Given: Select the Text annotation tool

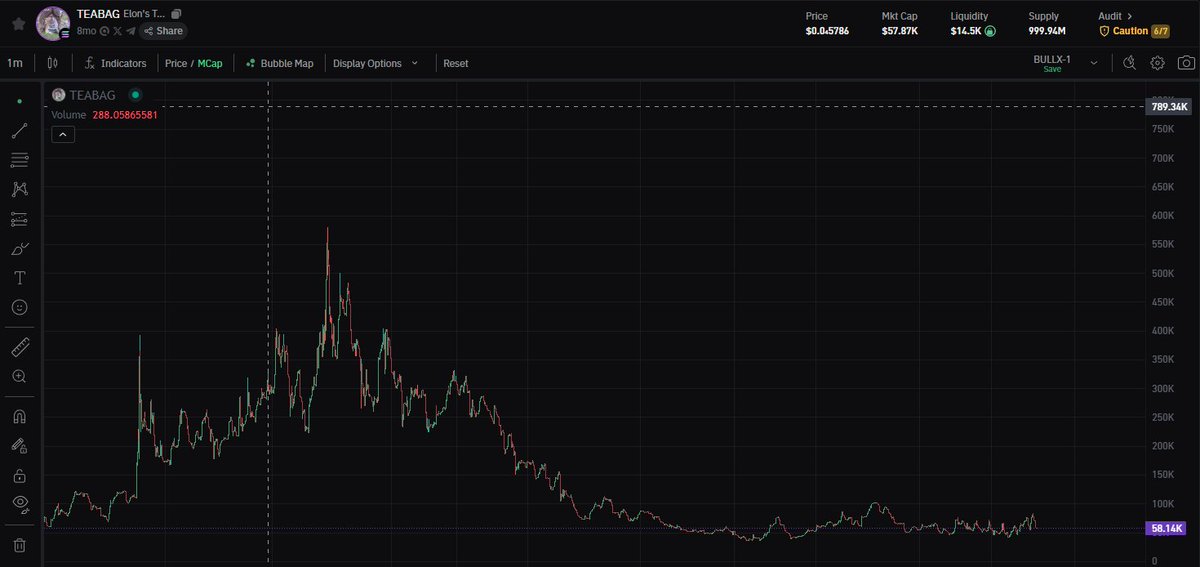Looking at the screenshot, I should coord(20,277).
